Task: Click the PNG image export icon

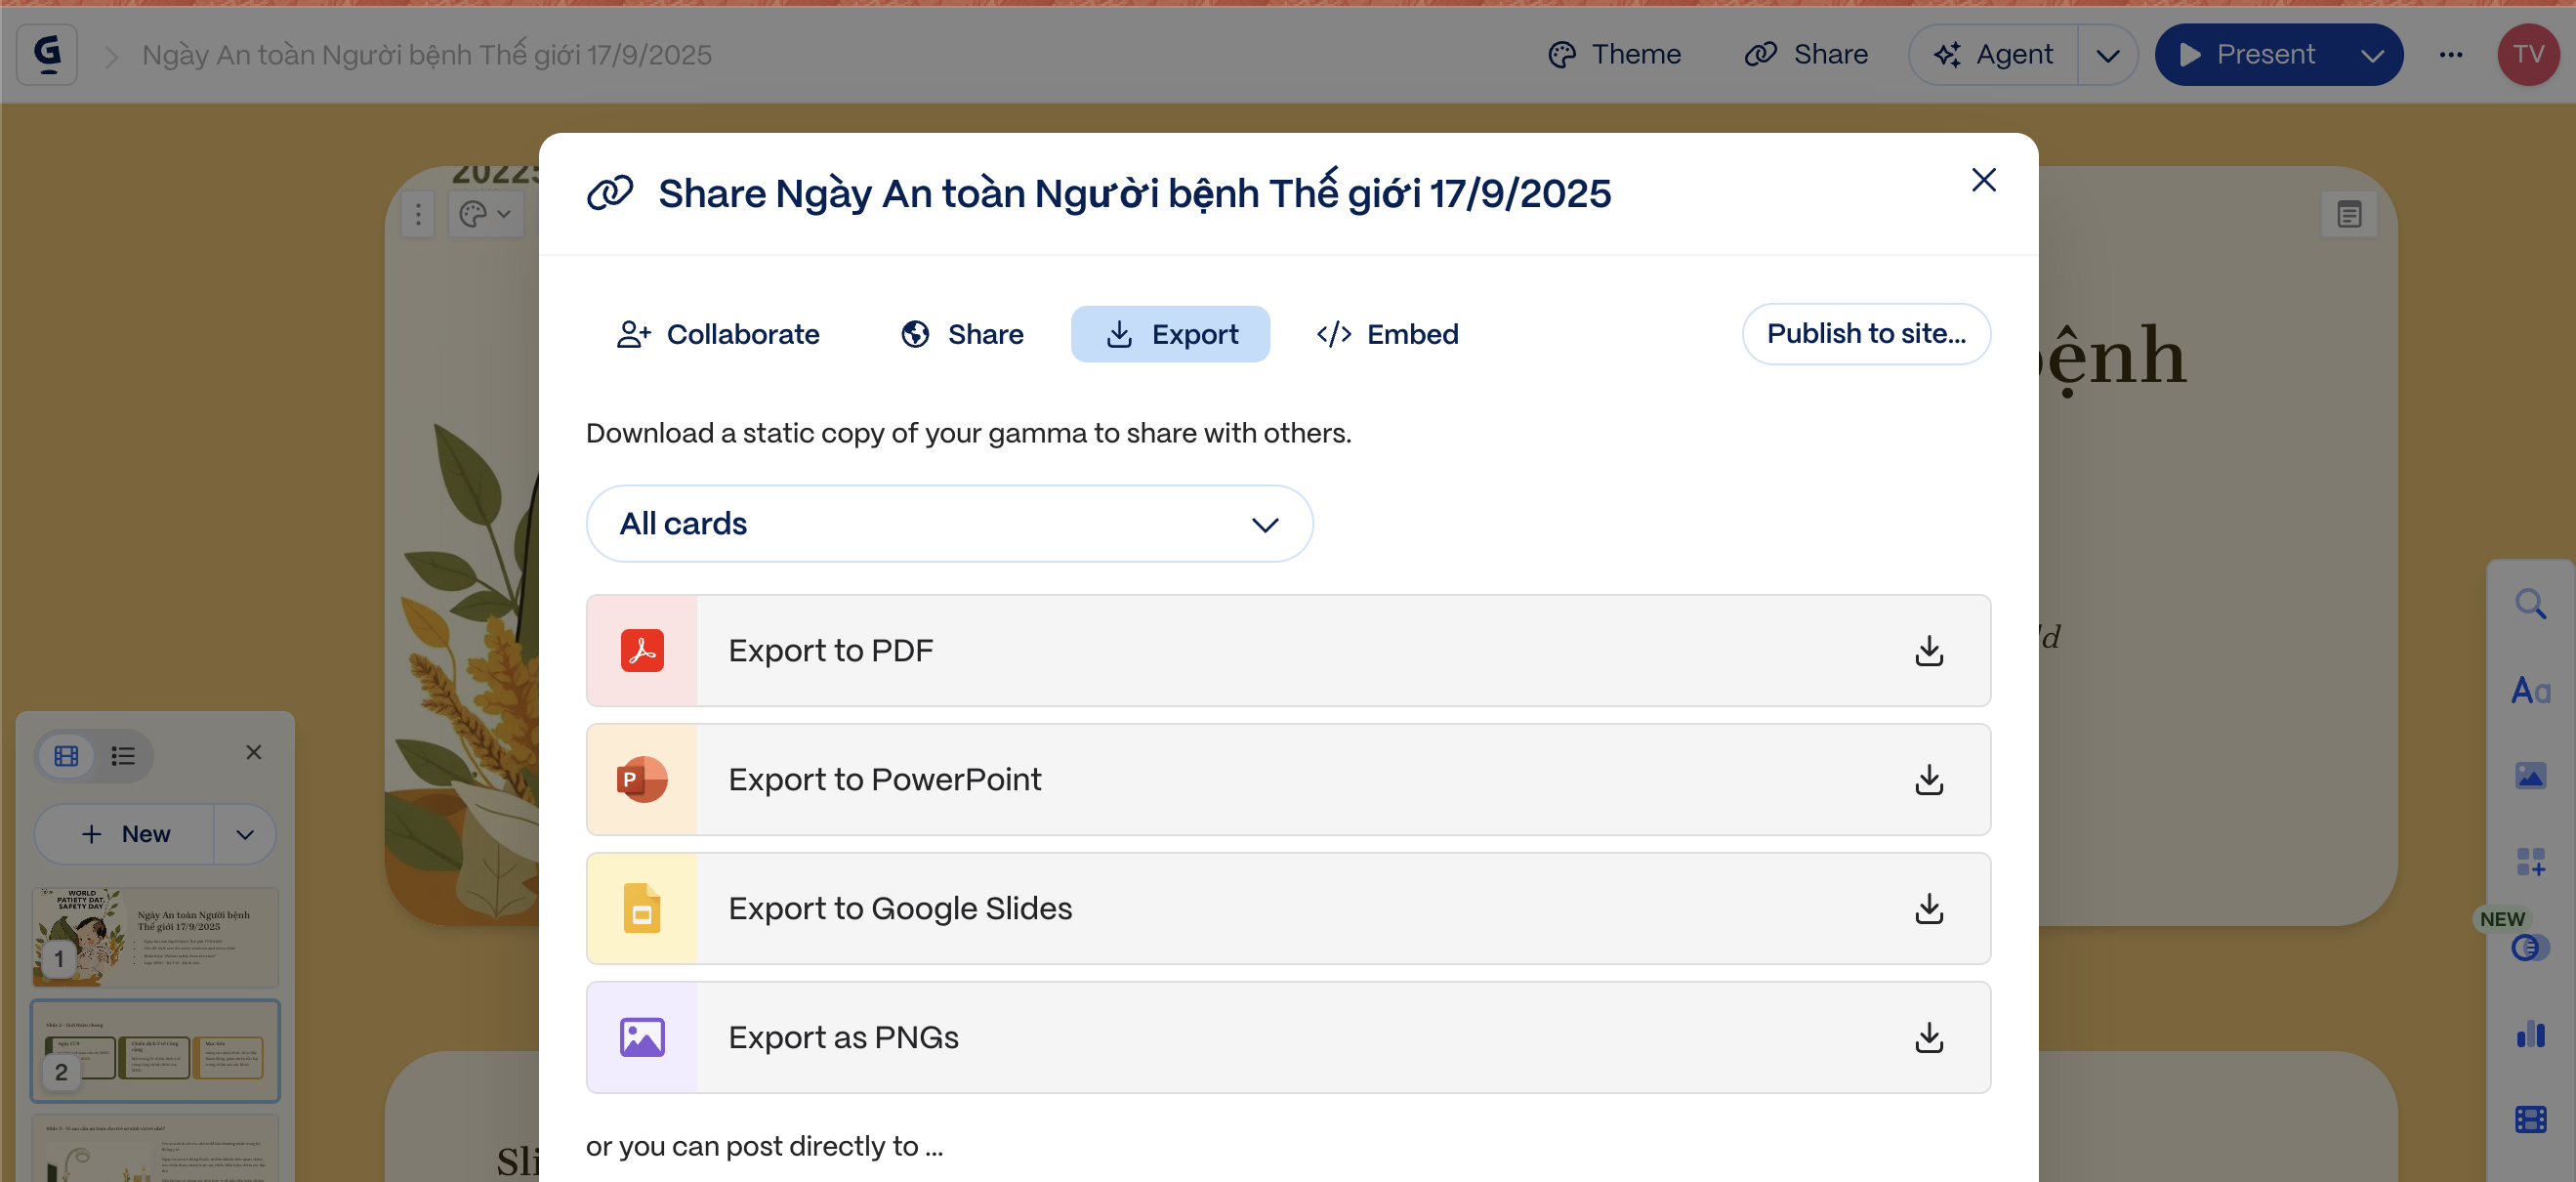Action: [x=642, y=1037]
